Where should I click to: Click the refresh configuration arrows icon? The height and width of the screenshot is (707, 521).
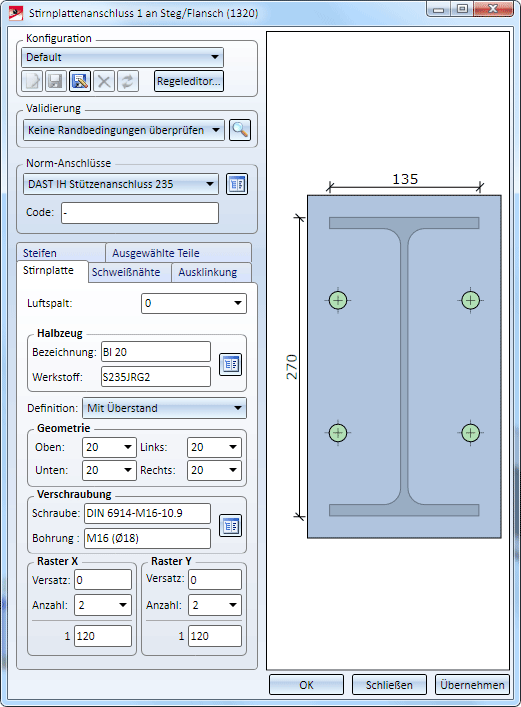click(x=128, y=81)
